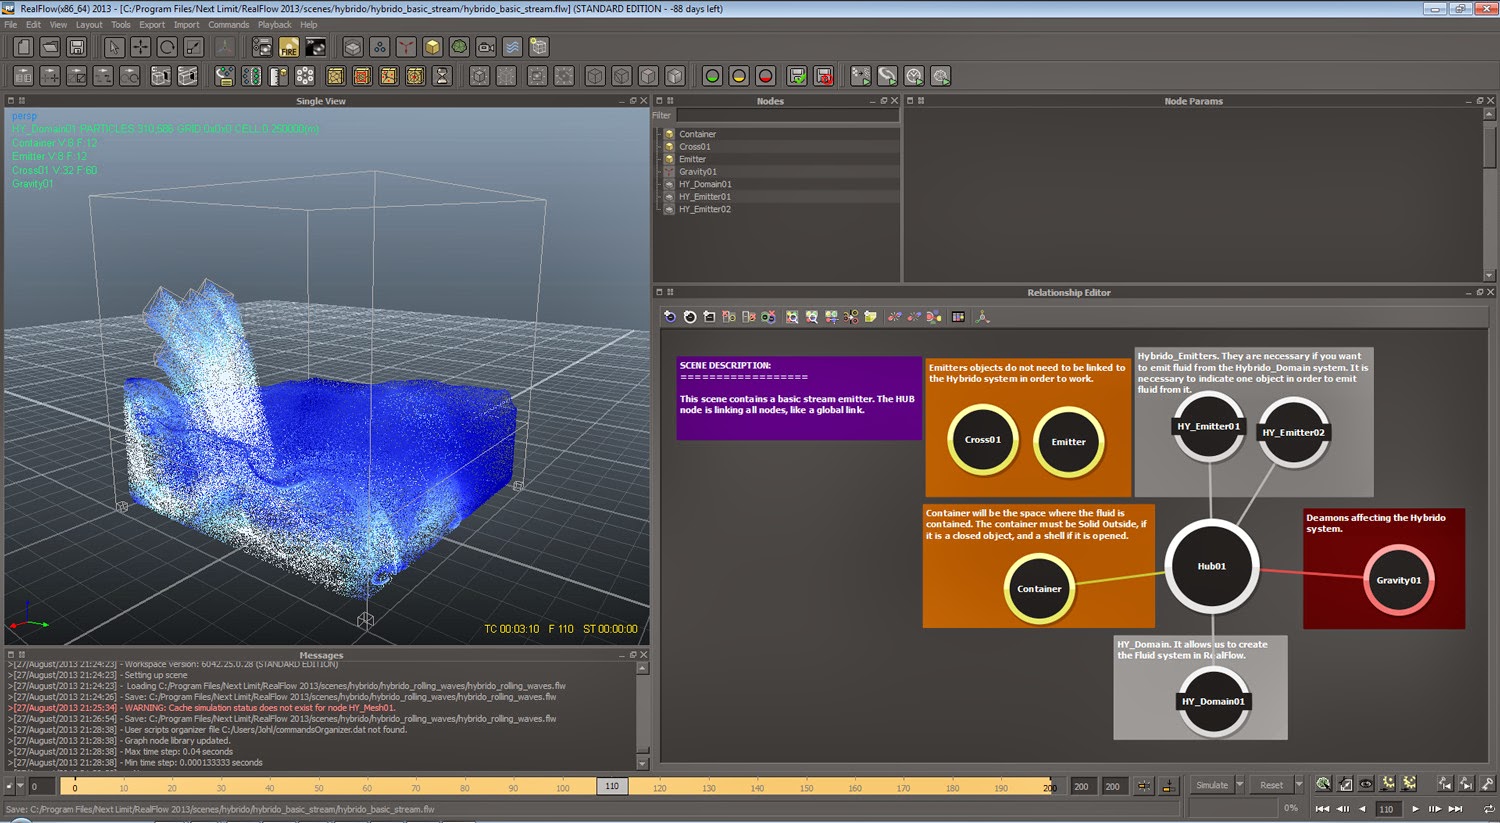Click play forward button
1500x823 pixels.
pyautogui.click(x=1415, y=809)
